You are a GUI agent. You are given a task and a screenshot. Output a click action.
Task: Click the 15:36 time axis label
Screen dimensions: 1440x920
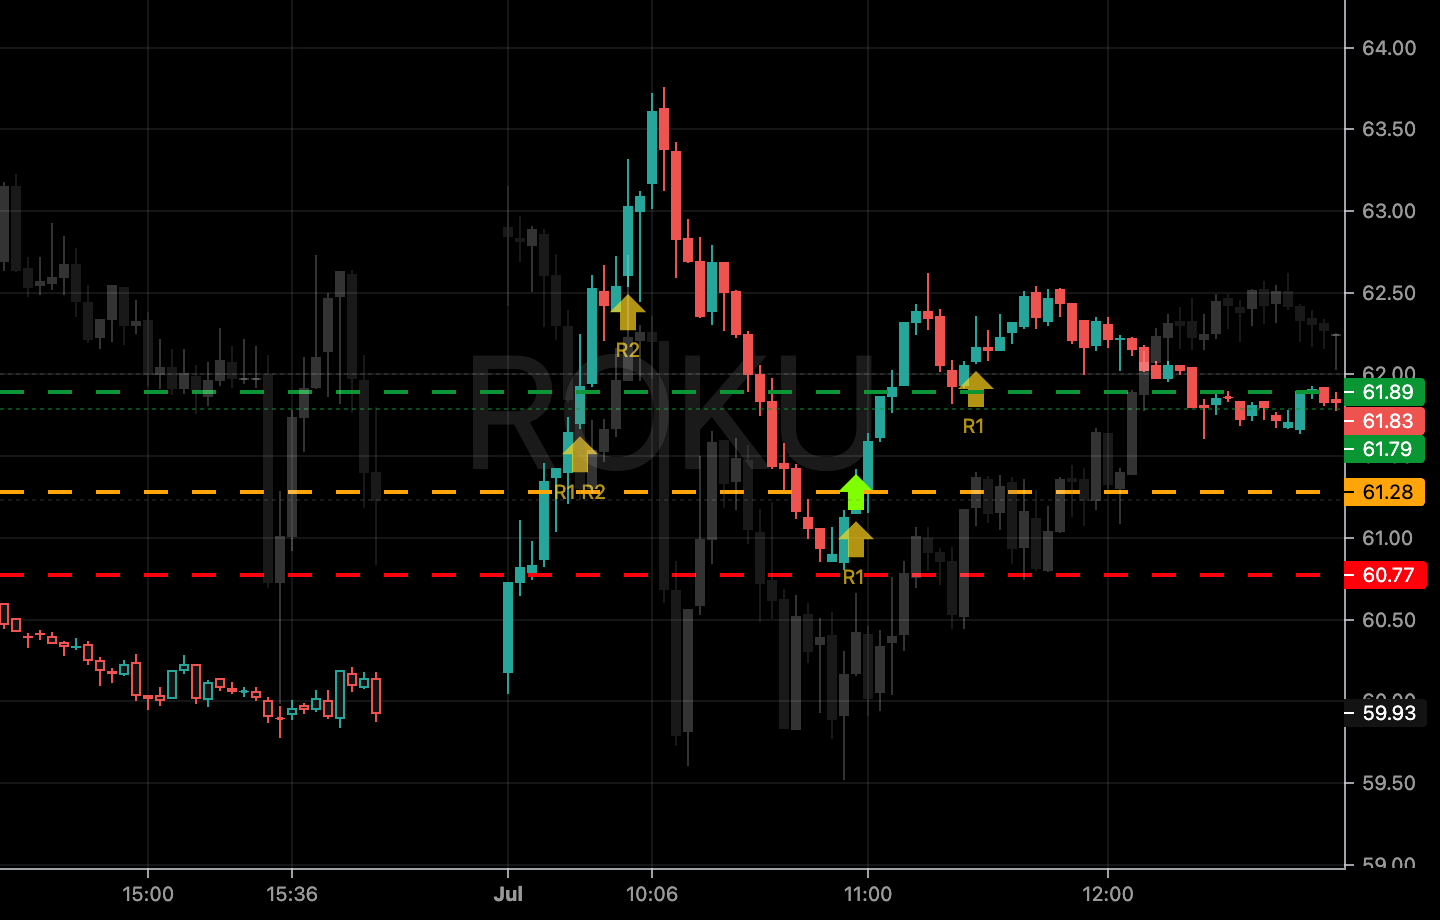click(292, 894)
